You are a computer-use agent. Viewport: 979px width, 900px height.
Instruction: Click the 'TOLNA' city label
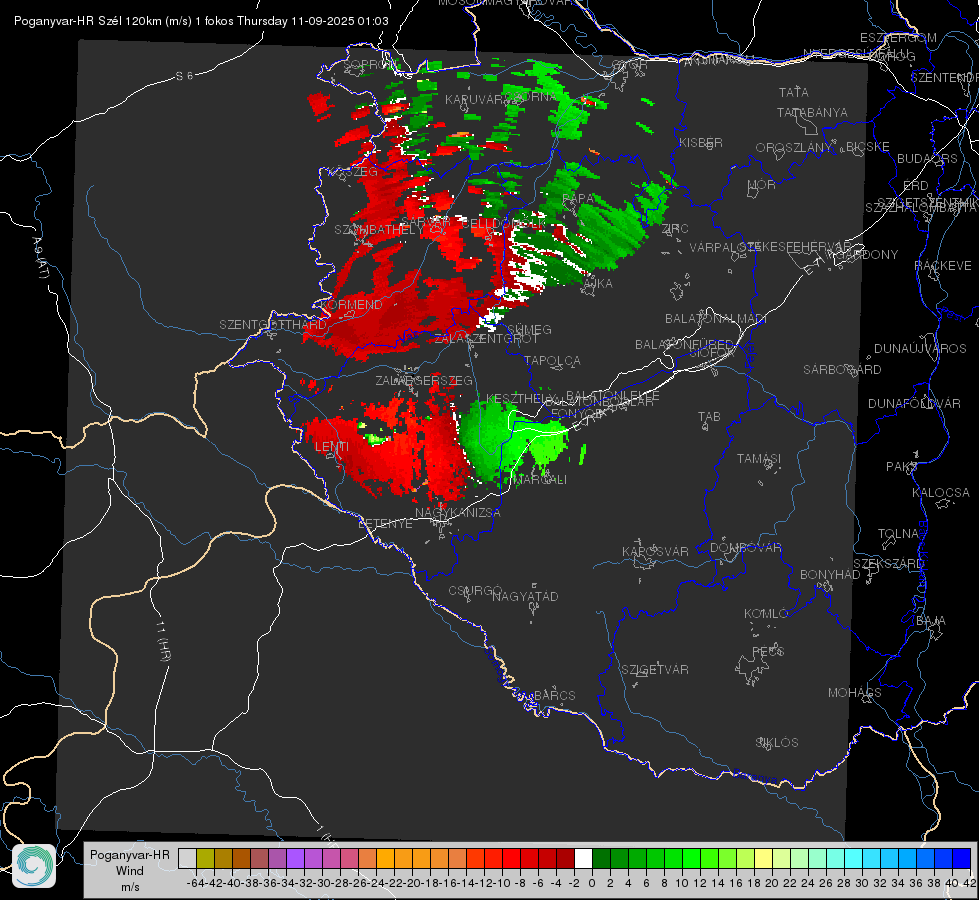point(898,533)
